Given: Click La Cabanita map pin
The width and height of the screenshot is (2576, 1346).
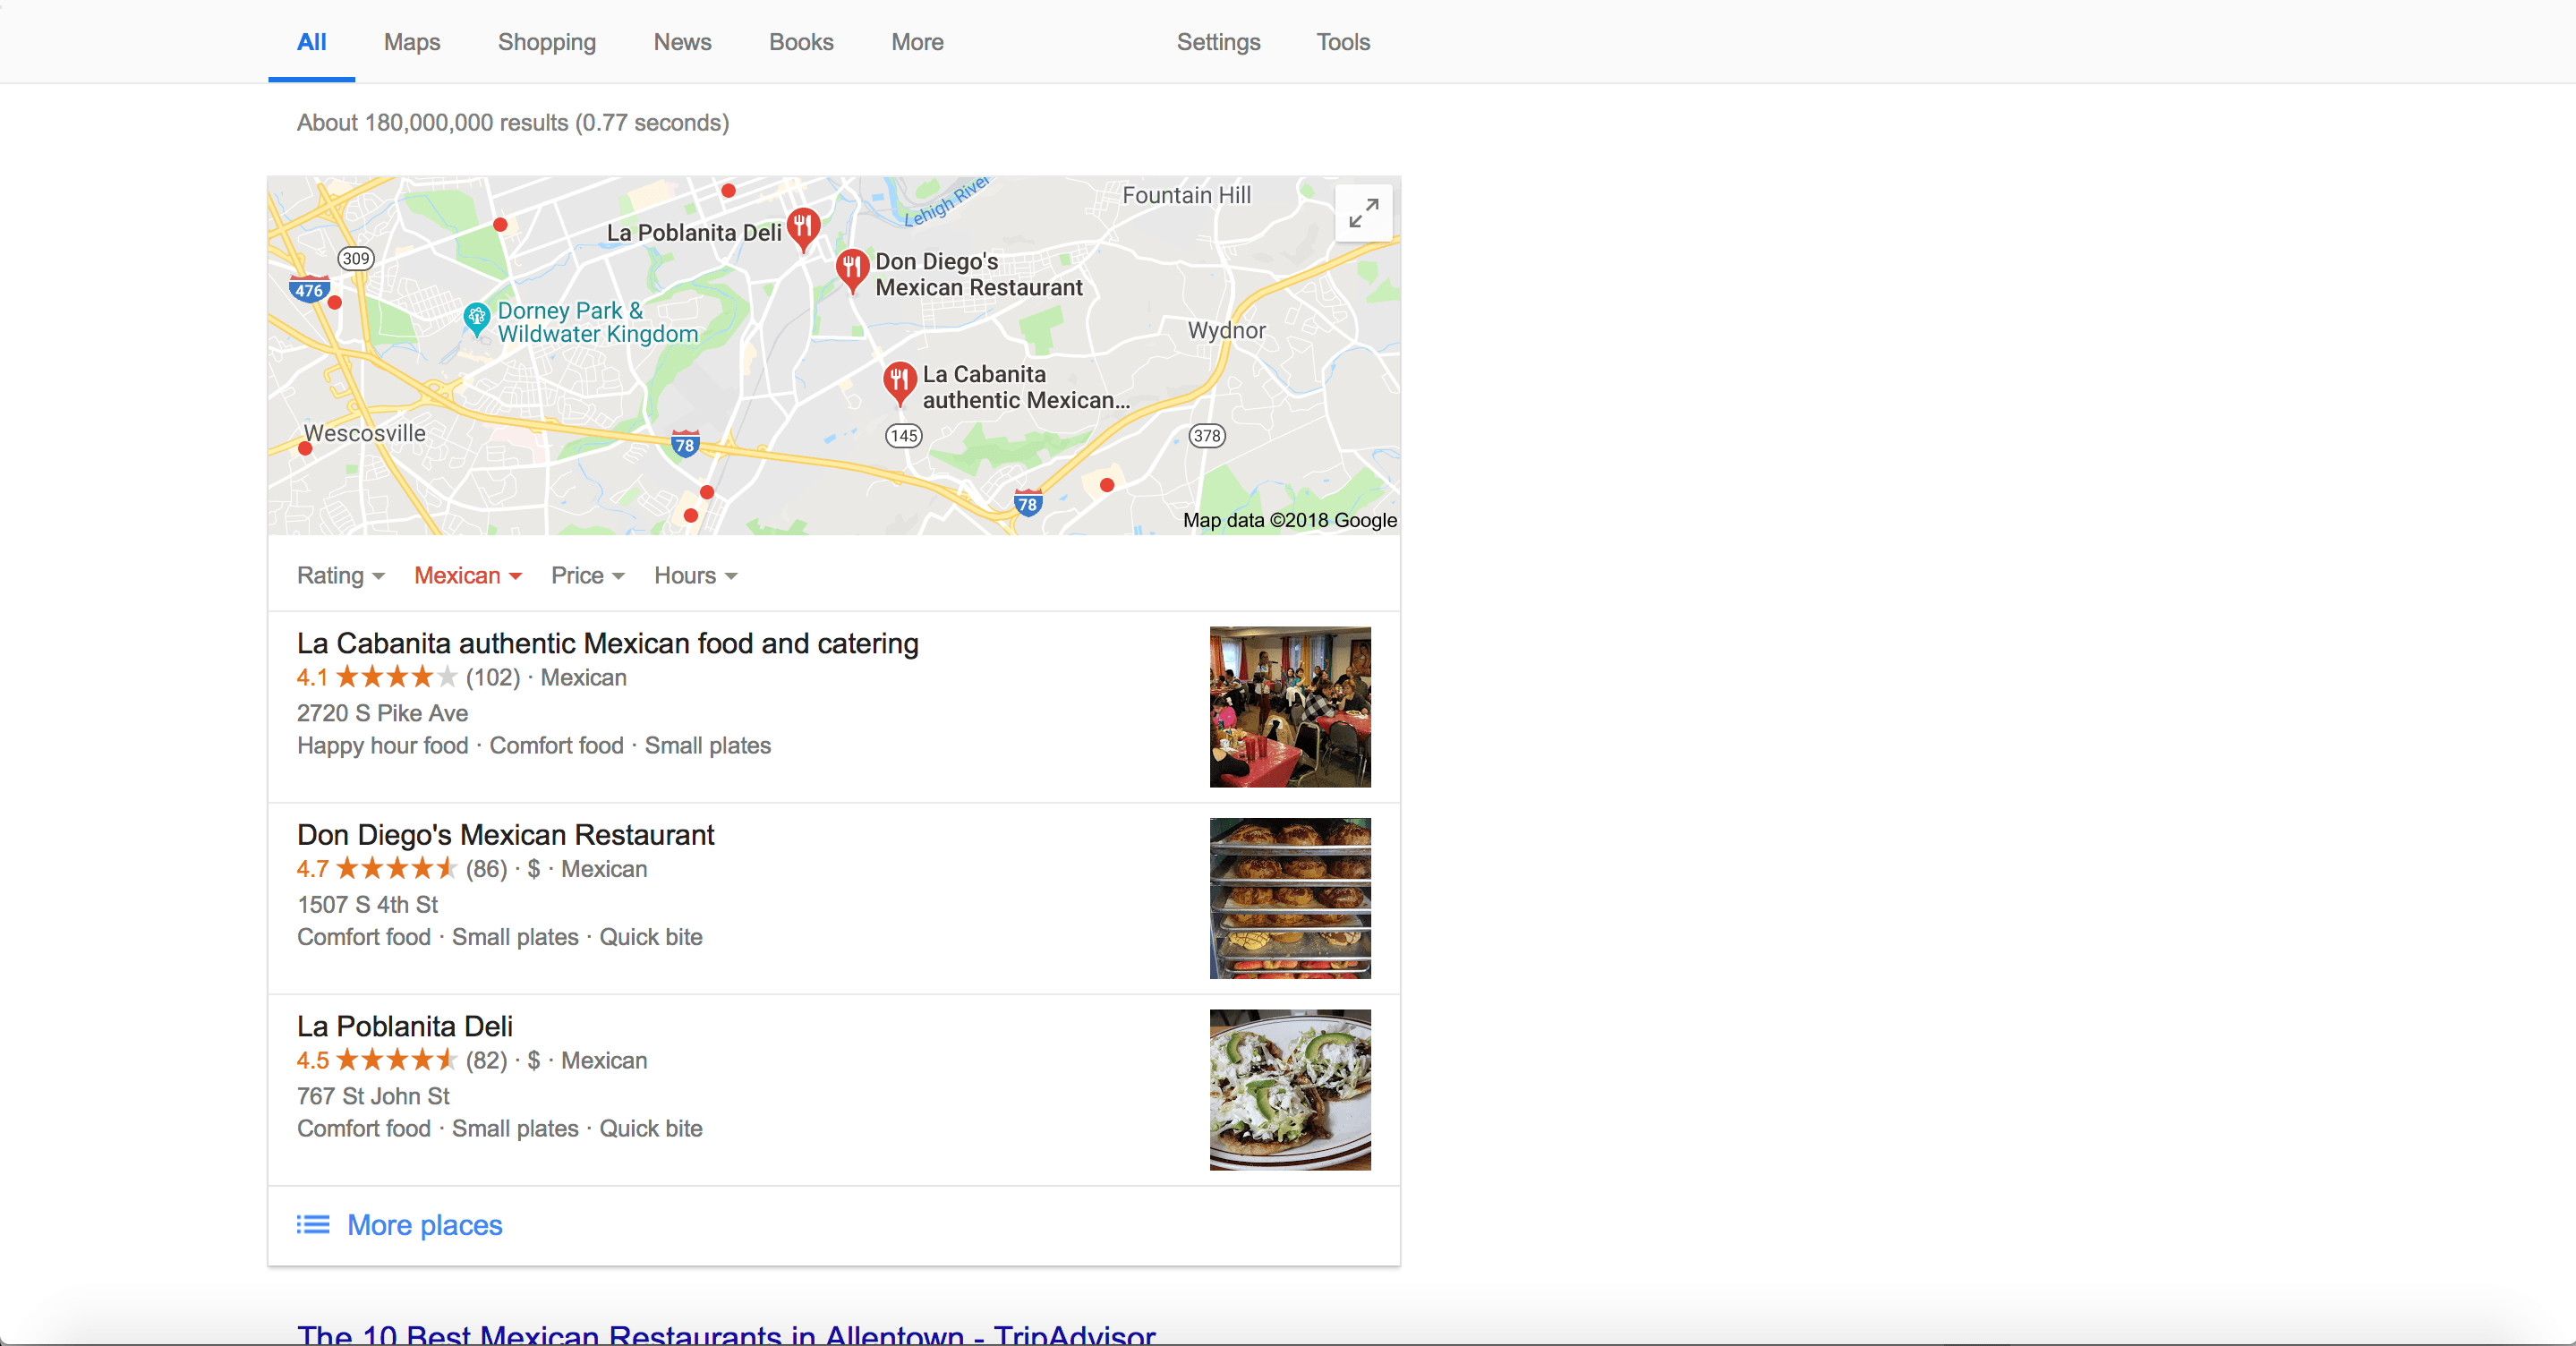Looking at the screenshot, I should coord(899,384).
